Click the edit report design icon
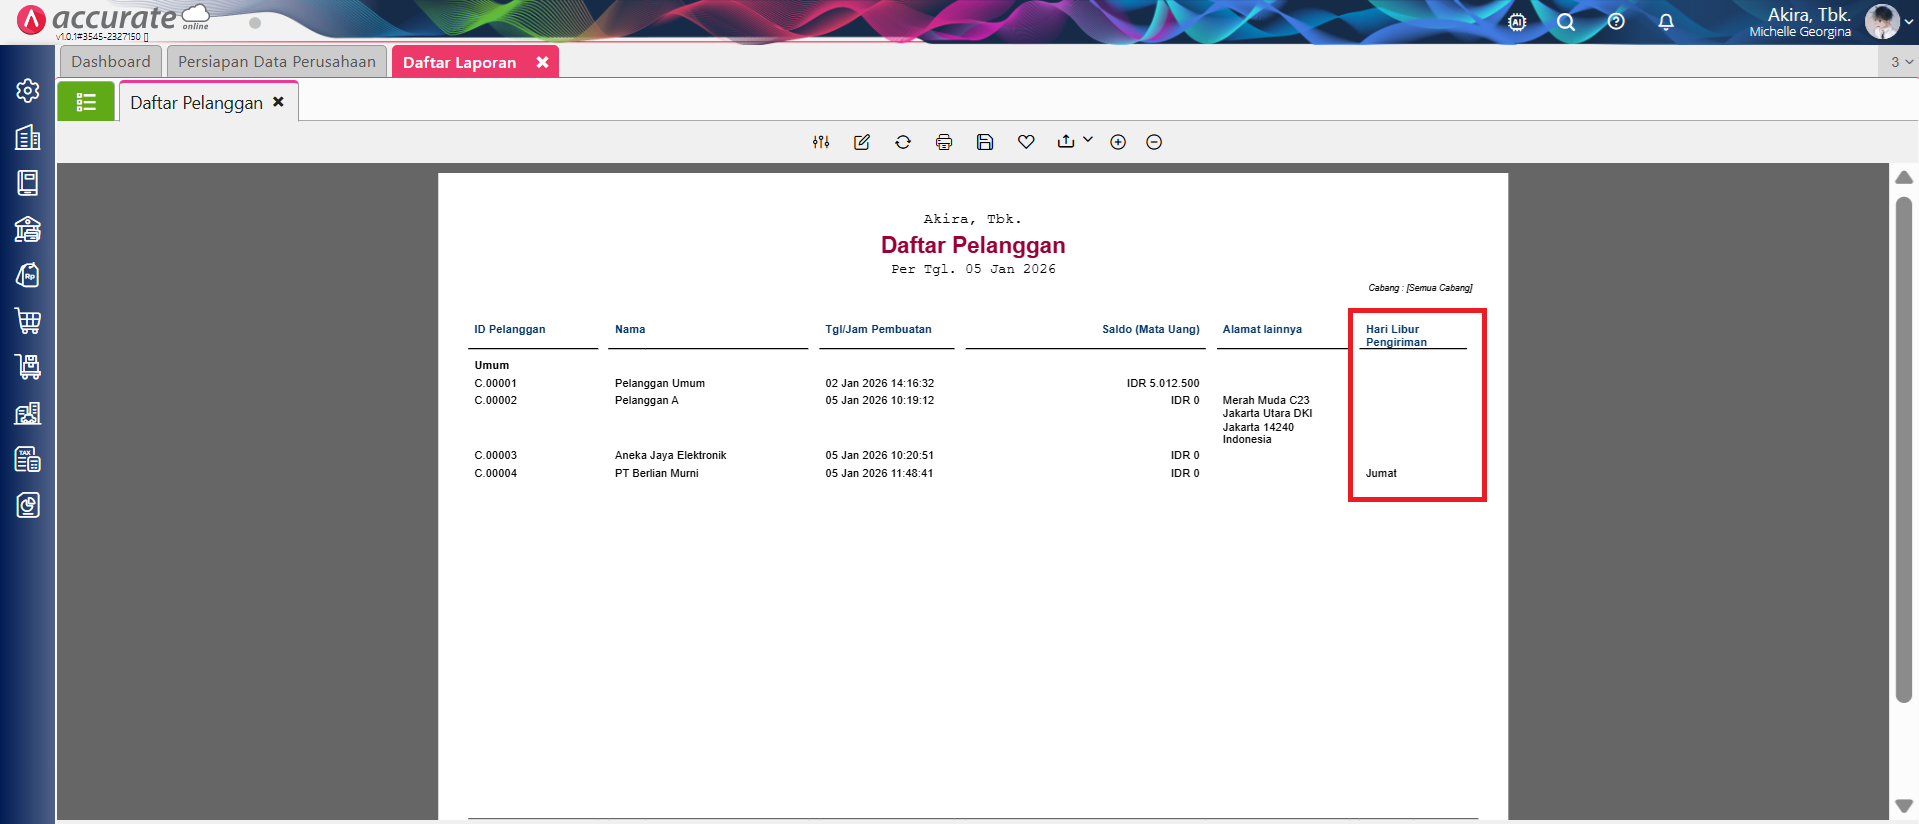 861,142
